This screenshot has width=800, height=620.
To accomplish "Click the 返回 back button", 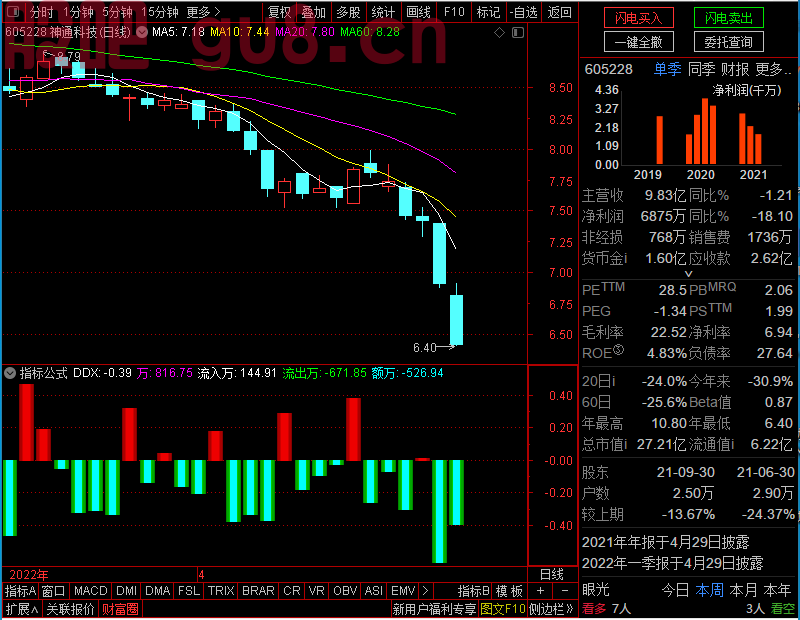I will pos(560,12).
